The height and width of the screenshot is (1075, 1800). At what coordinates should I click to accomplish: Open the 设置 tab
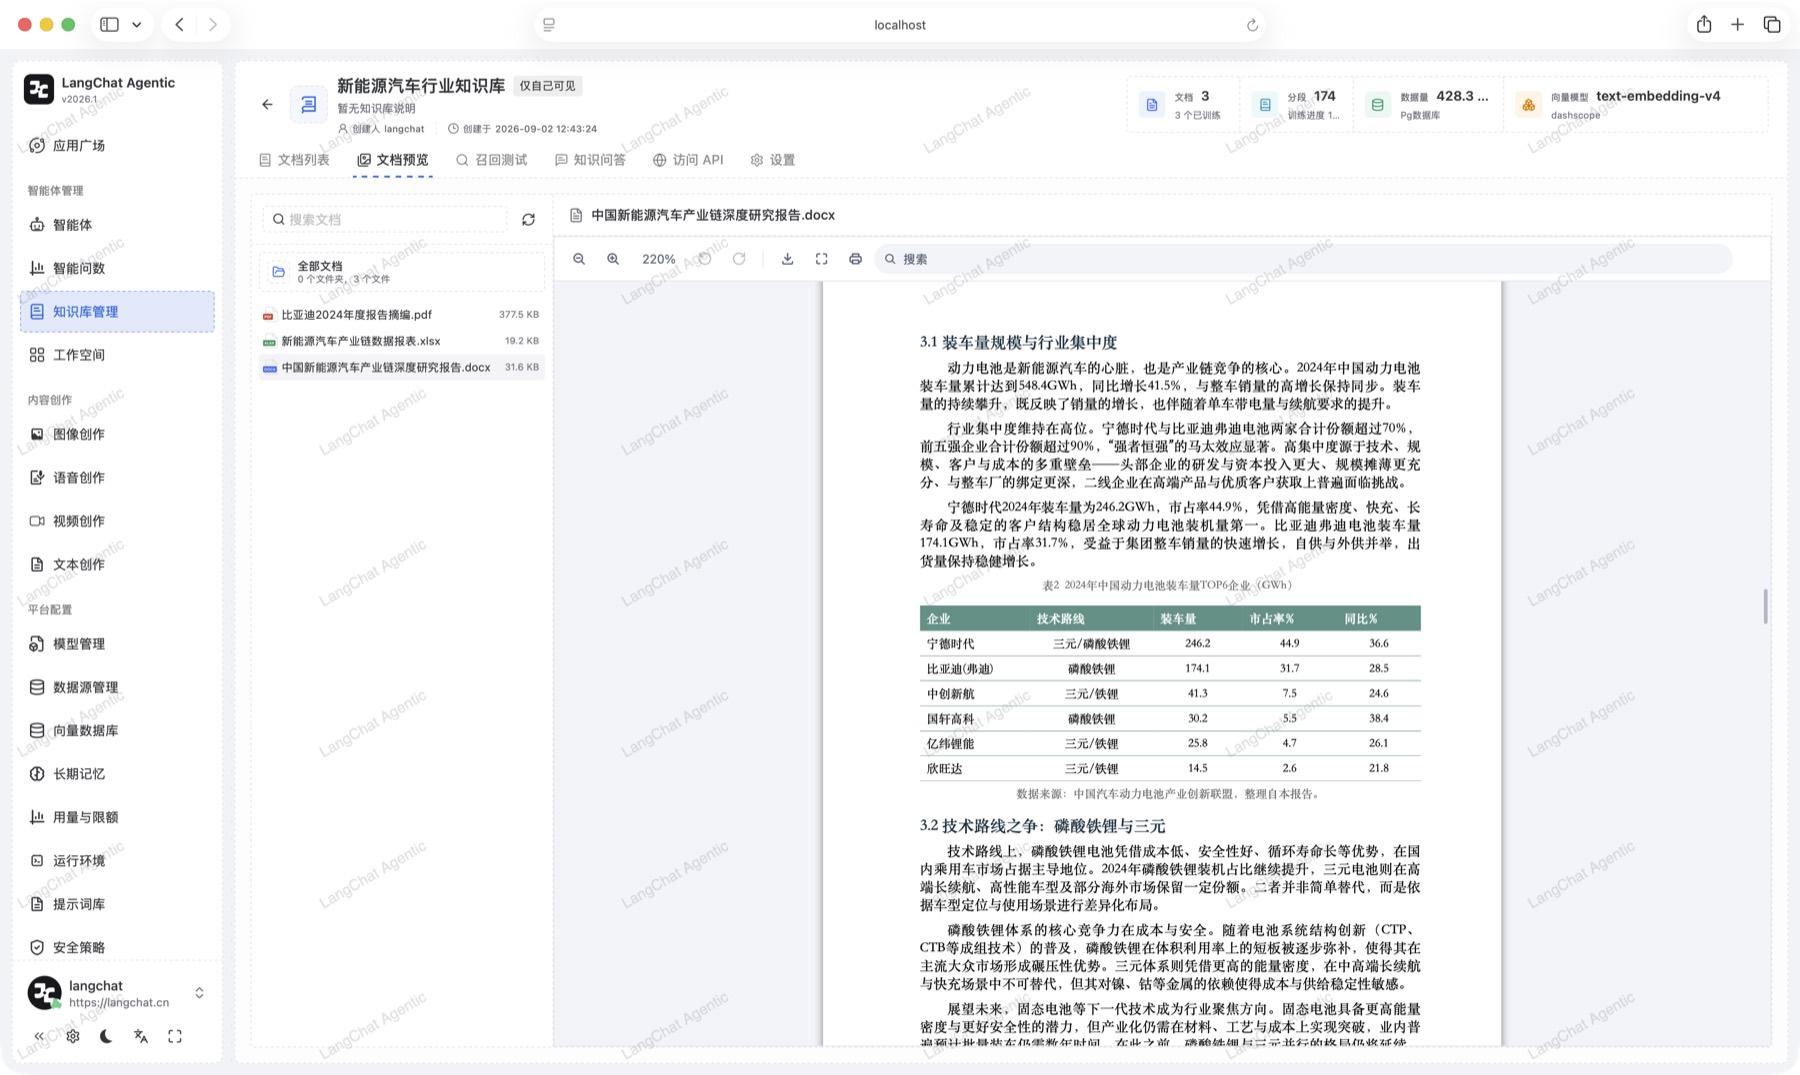[772, 160]
